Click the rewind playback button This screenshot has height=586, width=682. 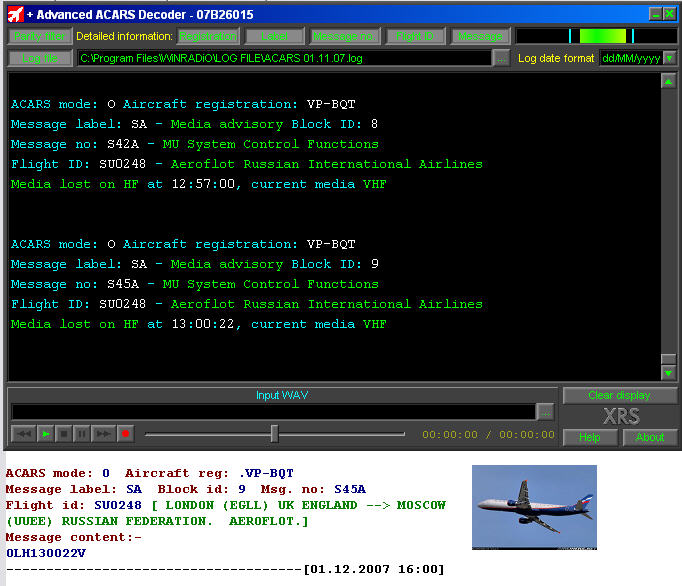coord(24,434)
